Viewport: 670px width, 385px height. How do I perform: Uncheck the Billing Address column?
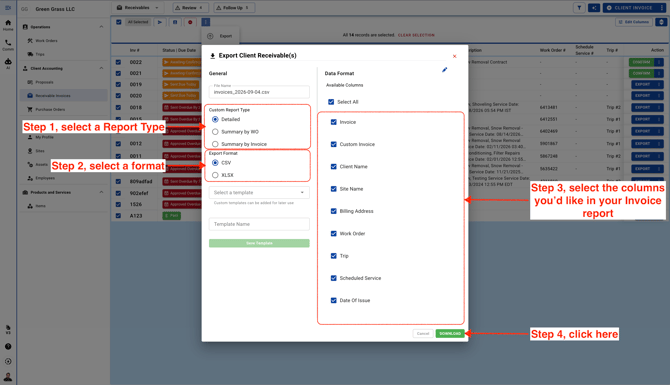pyautogui.click(x=334, y=211)
